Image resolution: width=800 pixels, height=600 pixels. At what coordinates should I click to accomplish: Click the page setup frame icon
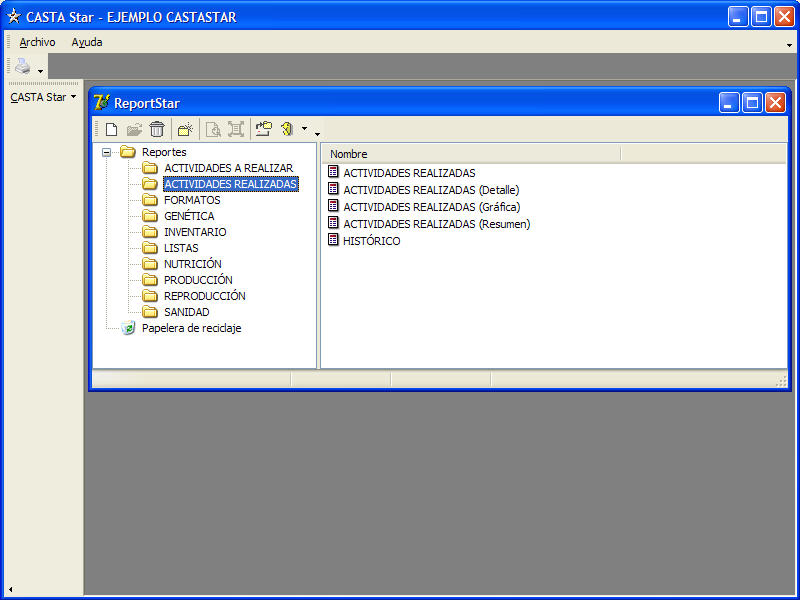pyautogui.click(x=236, y=130)
